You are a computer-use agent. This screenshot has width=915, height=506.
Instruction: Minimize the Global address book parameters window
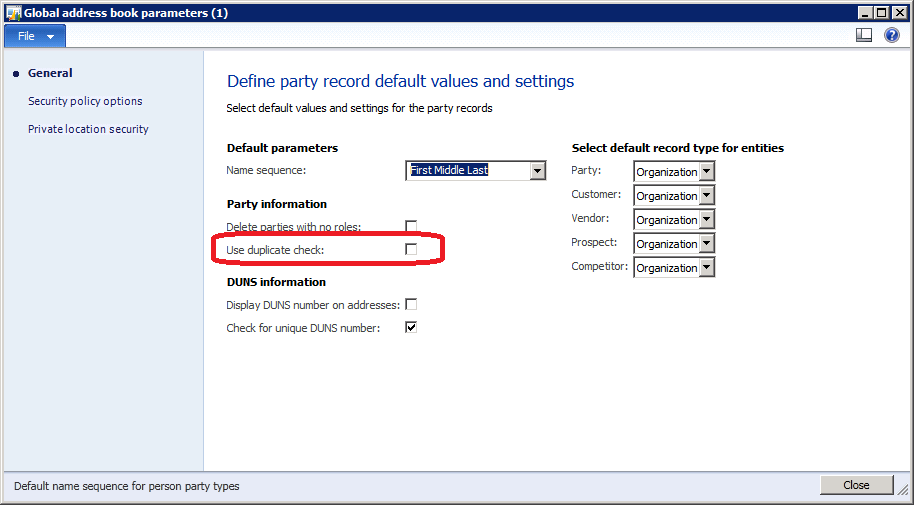click(865, 13)
